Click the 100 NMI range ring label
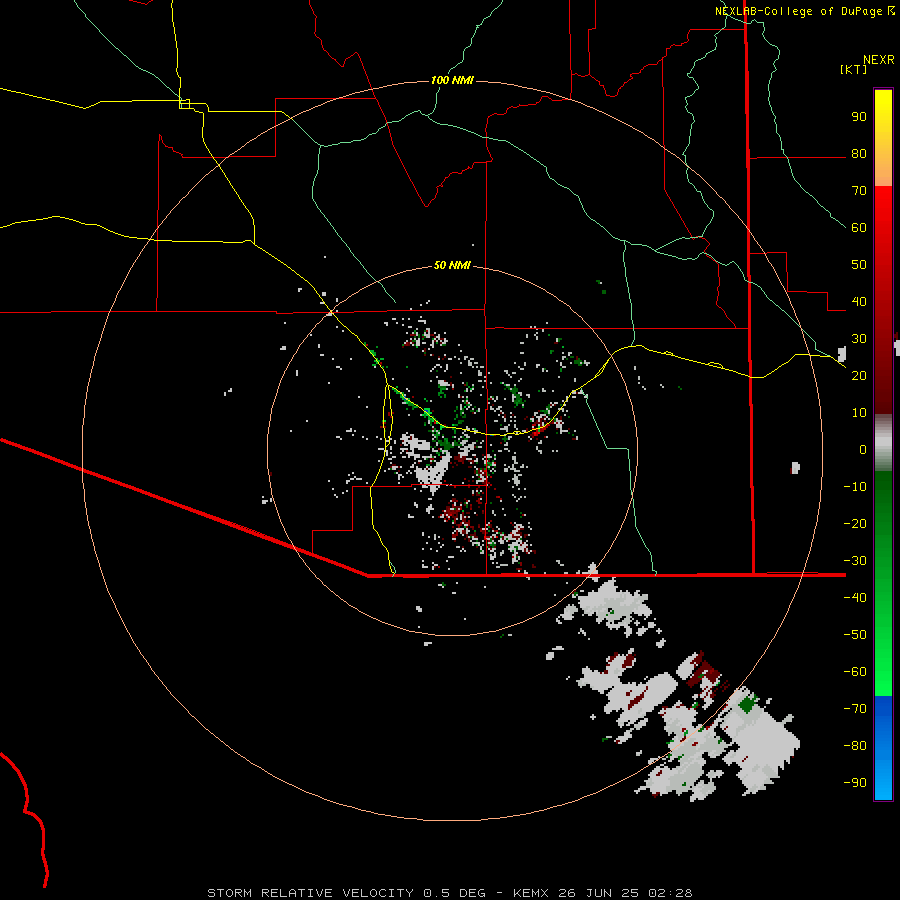The height and width of the screenshot is (900, 900). pos(452,80)
